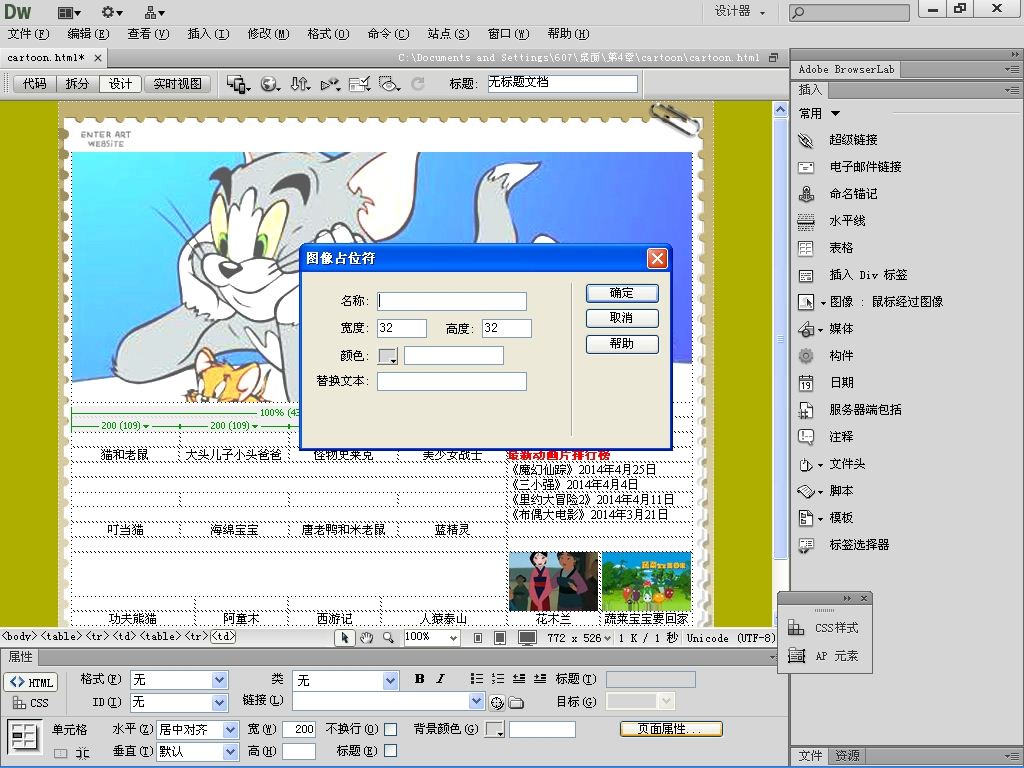Select the Zoom magnifier tool in status bar
Screen dimensions: 1024x768
(388, 638)
